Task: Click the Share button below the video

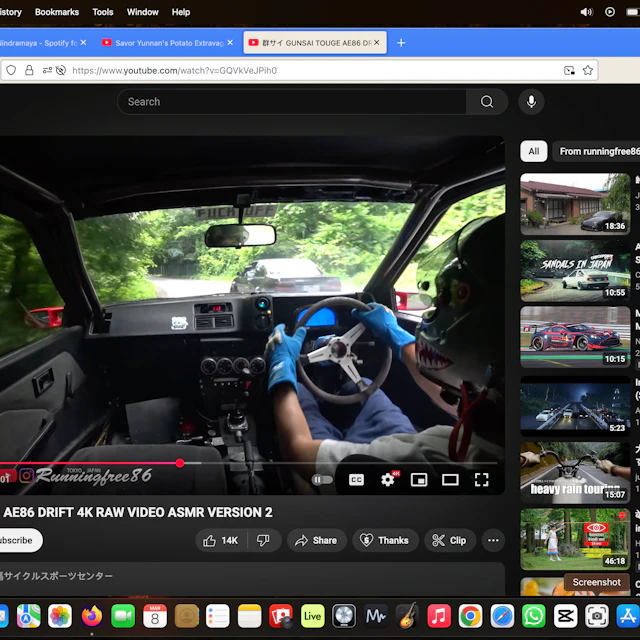Action: (x=314, y=540)
